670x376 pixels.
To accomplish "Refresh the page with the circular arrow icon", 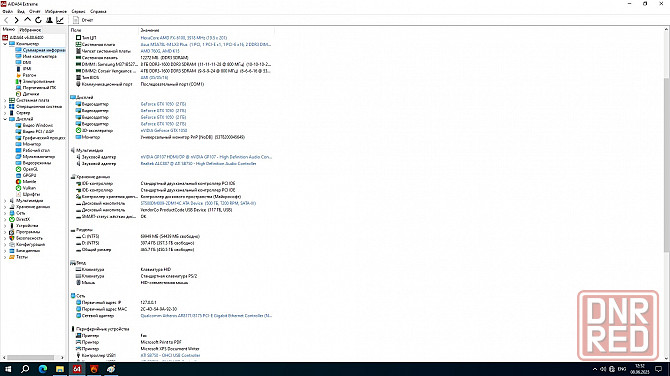I will click(x=38, y=20).
